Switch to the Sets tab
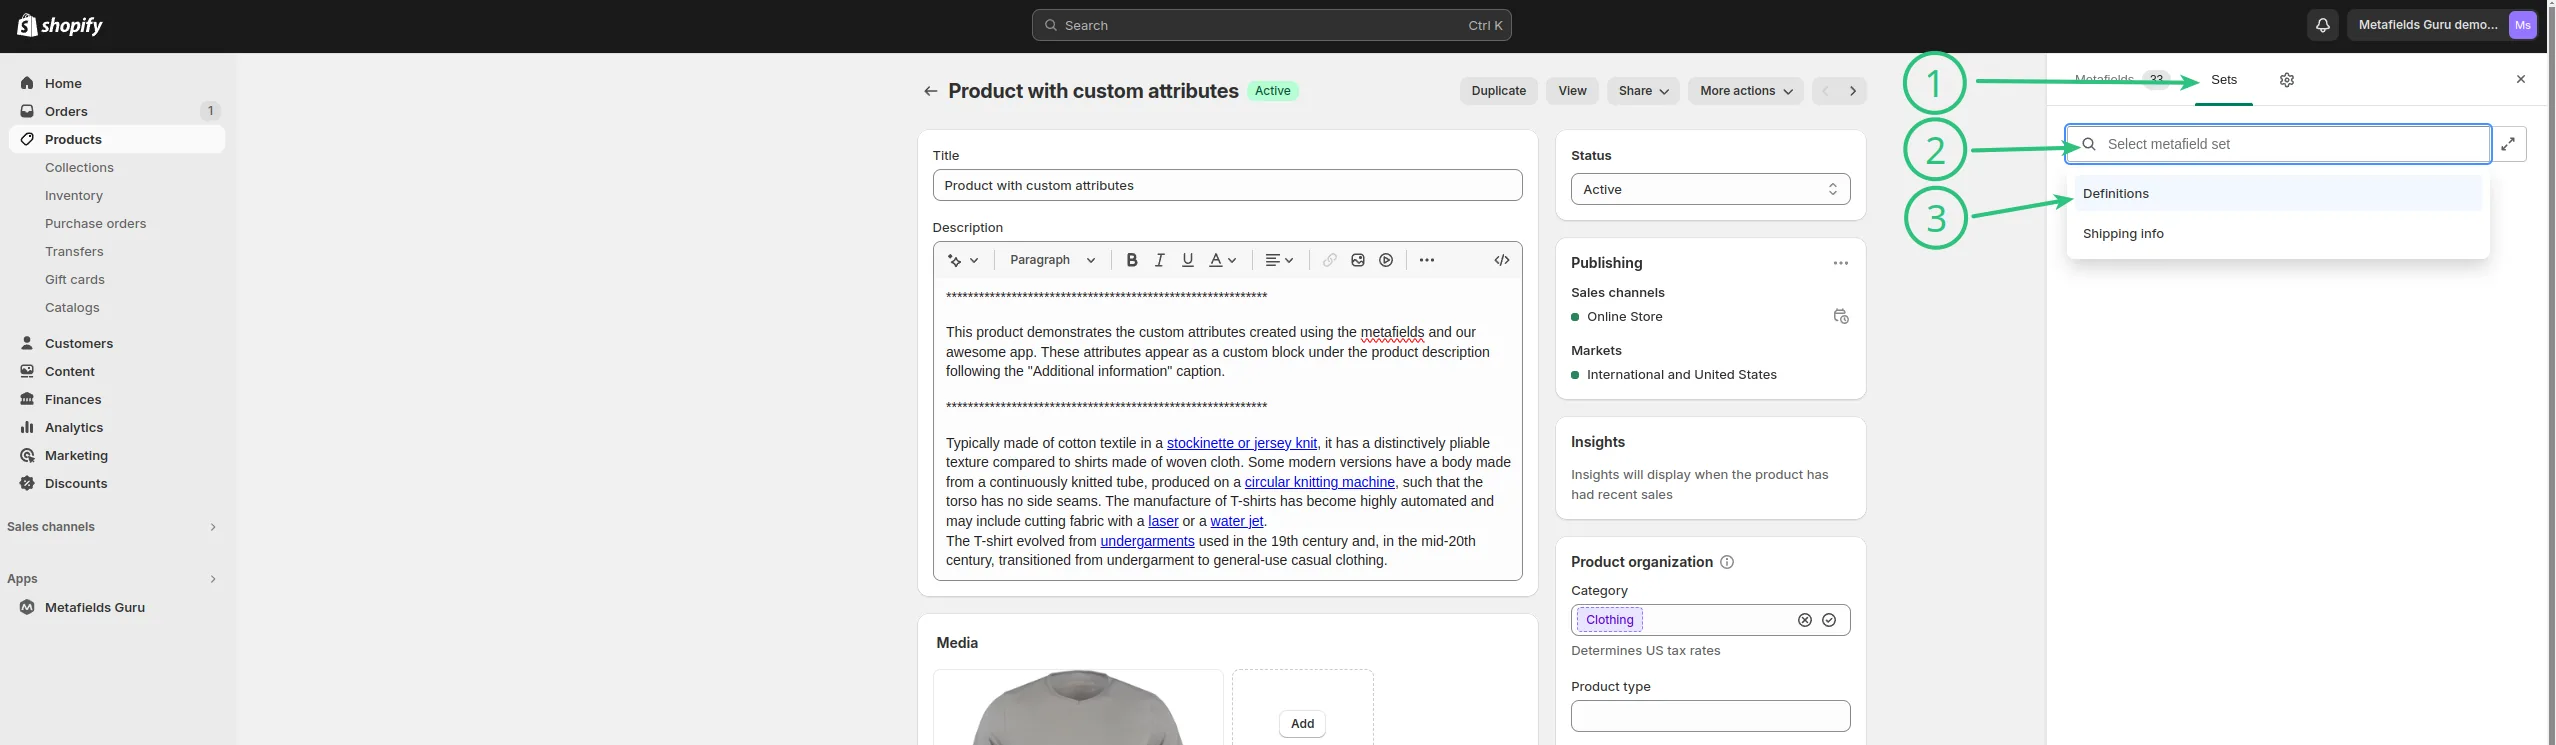Viewport: 2556px width, 745px height. (x=2223, y=80)
